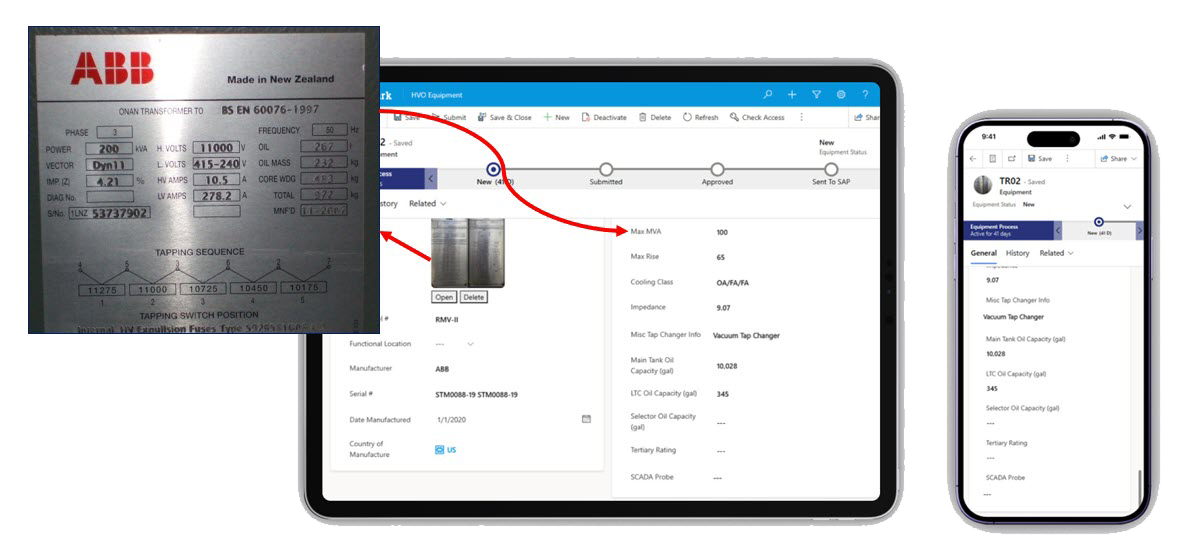Image resolution: width=1190 pixels, height=558 pixels.
Task: Click LTC Oil Capacity value 345 on tablet
Action: [x=722, y=394]
